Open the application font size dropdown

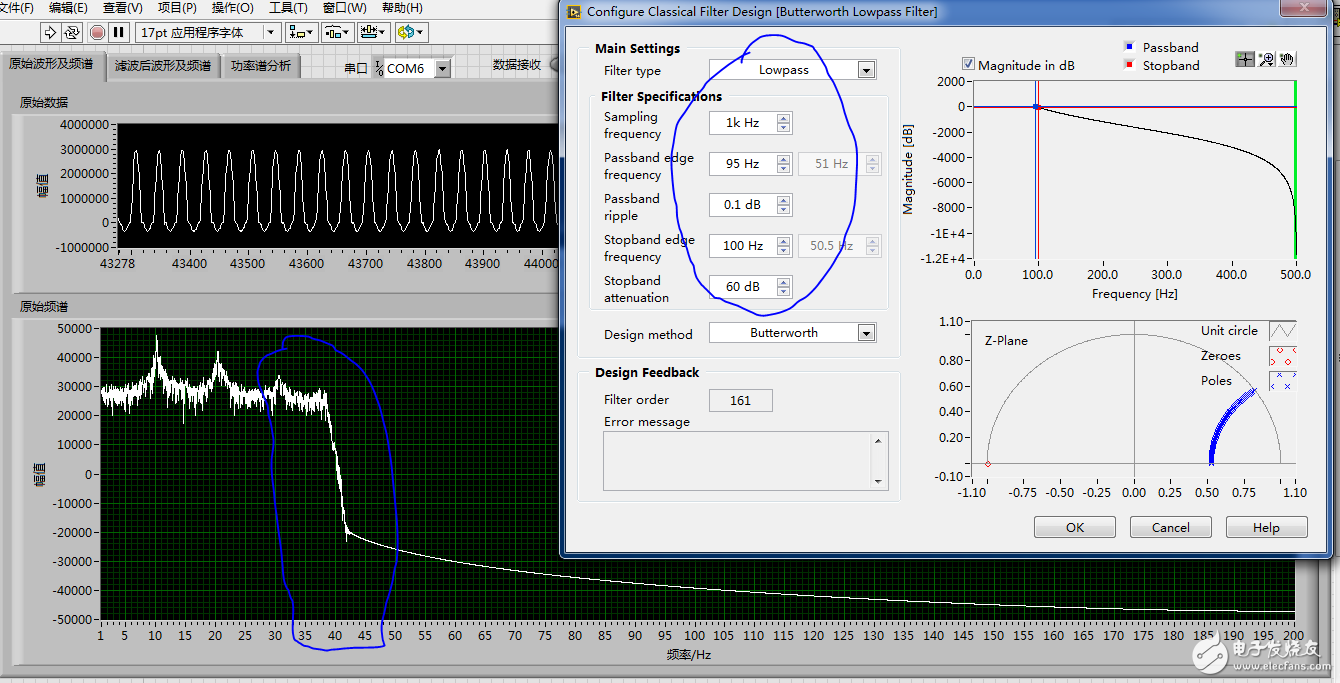[271, 32]
